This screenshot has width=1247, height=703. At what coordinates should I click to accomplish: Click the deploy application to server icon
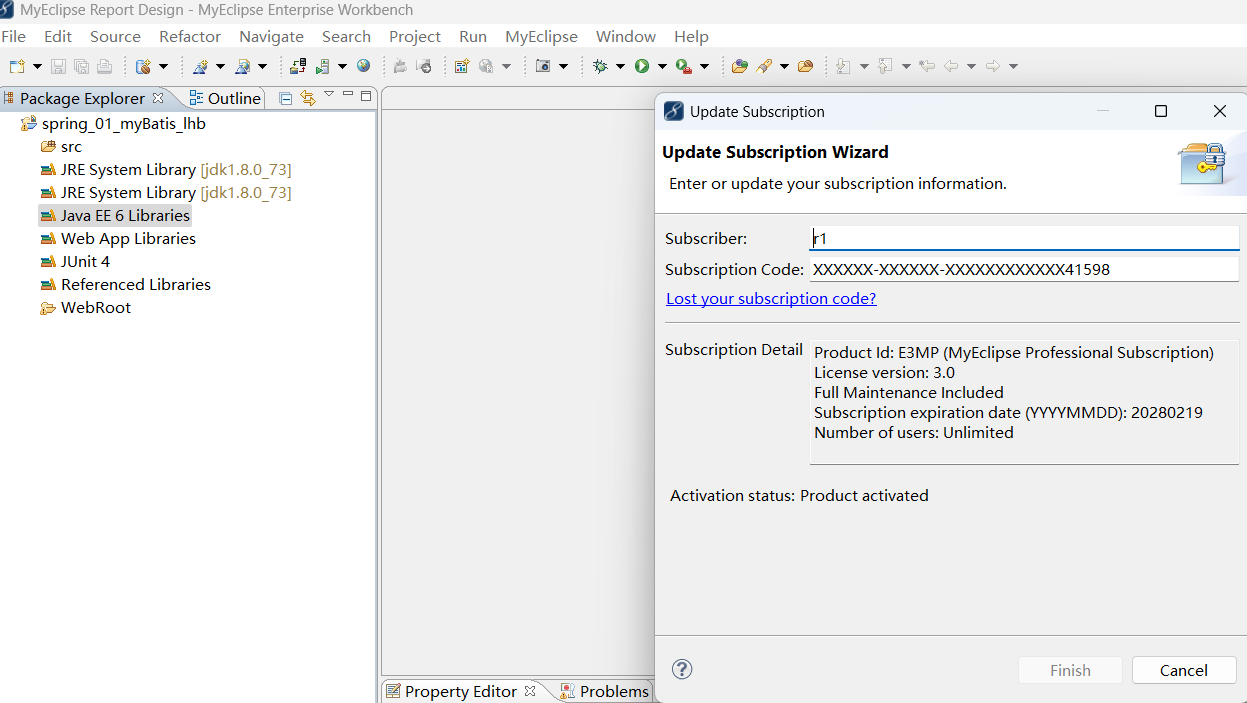tap(298, 66)
